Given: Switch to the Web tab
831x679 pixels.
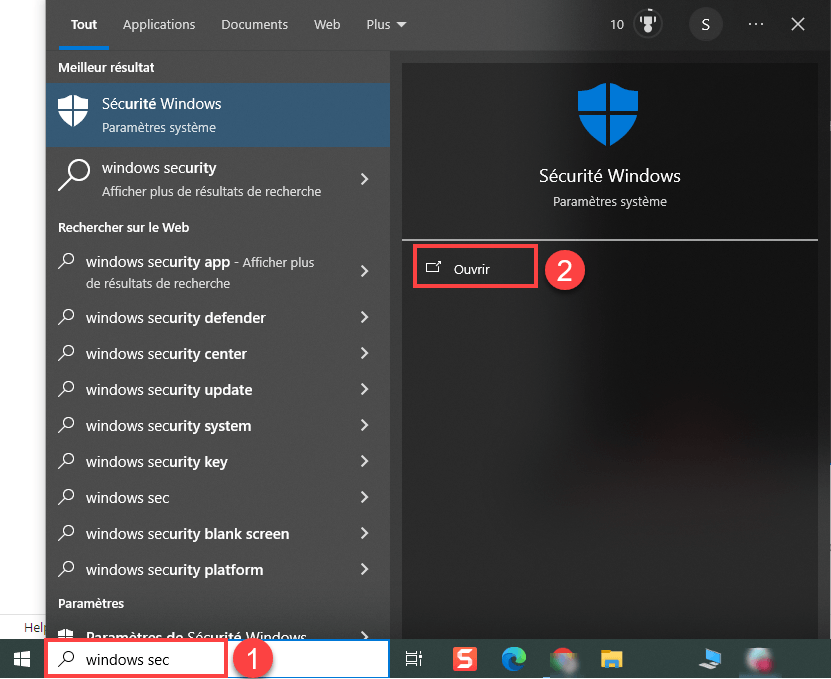Looking at the screenshot, I should 327,25.
